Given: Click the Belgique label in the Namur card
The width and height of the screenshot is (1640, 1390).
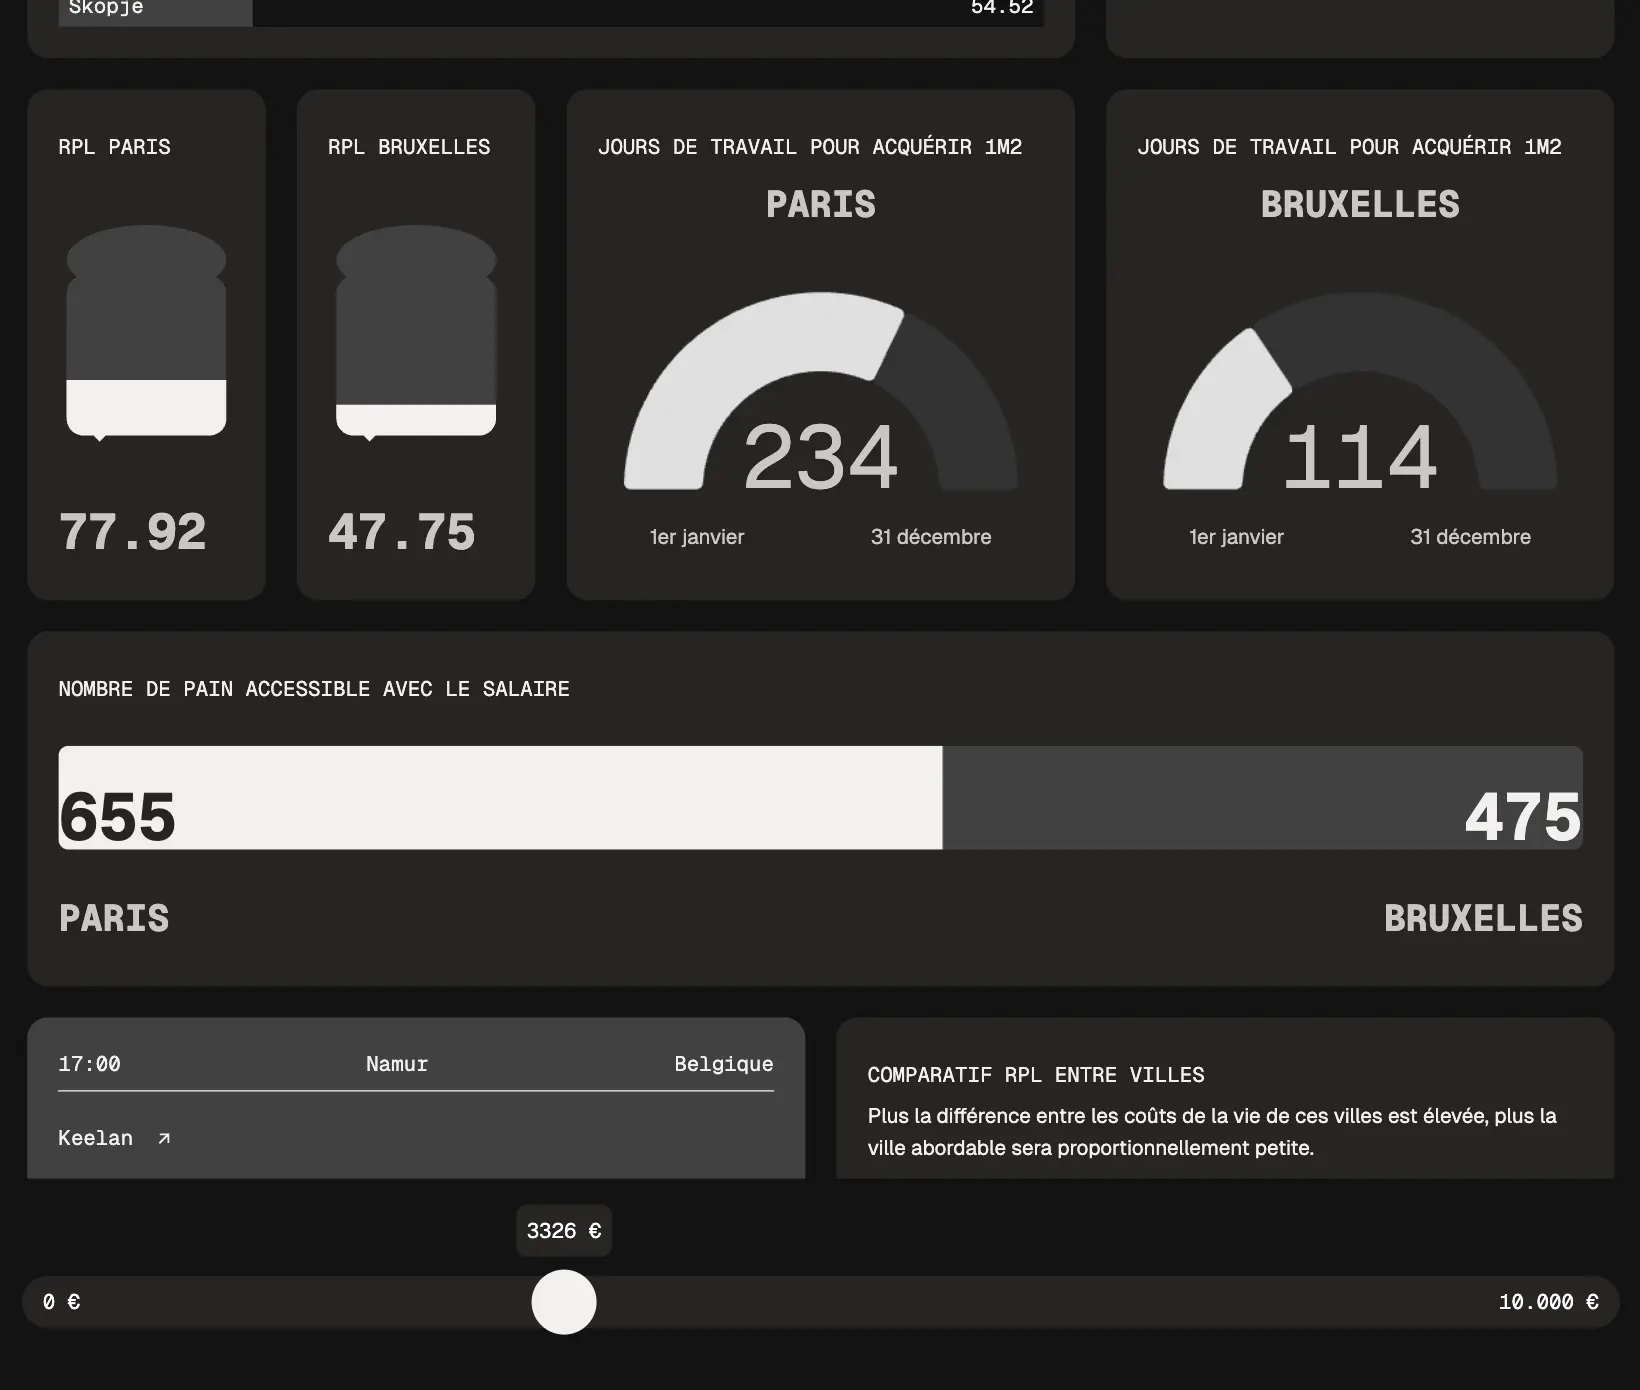Looking at the screenshot, I should (723, 1064).
